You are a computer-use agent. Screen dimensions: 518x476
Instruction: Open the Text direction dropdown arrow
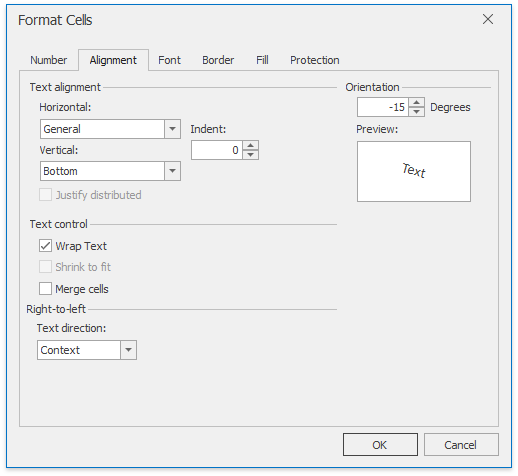click(128, 350)
